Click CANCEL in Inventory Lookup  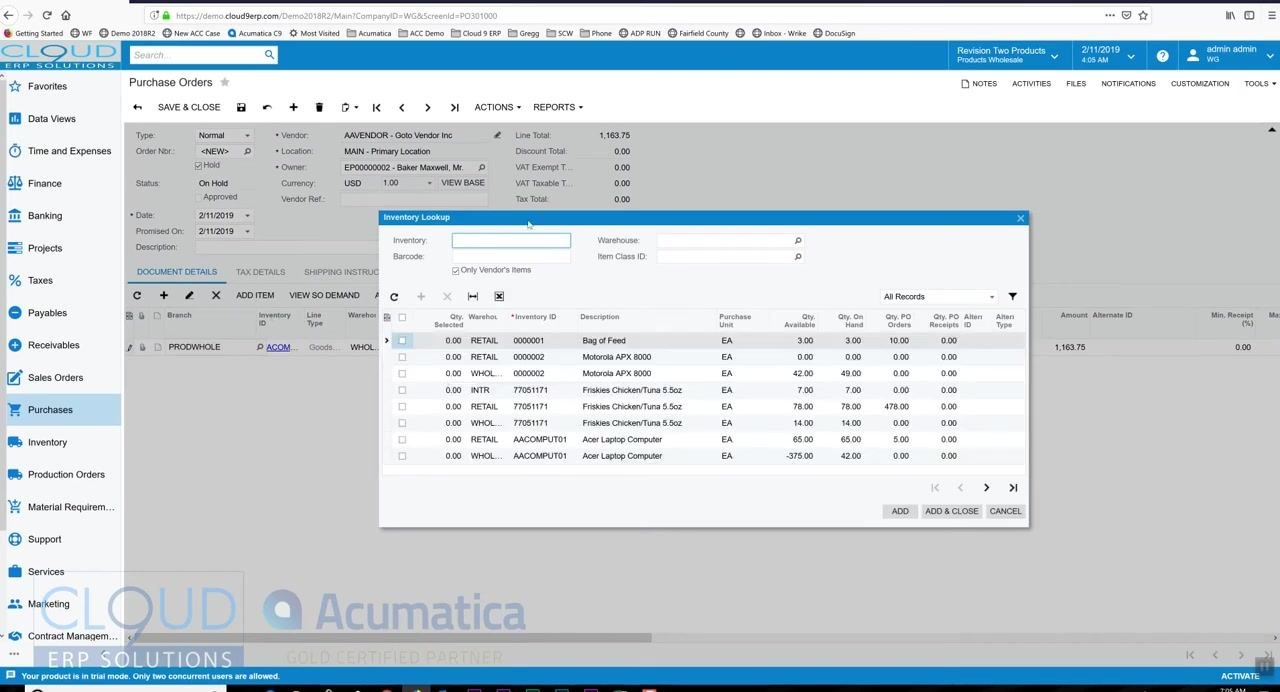tap(1005, 512)
